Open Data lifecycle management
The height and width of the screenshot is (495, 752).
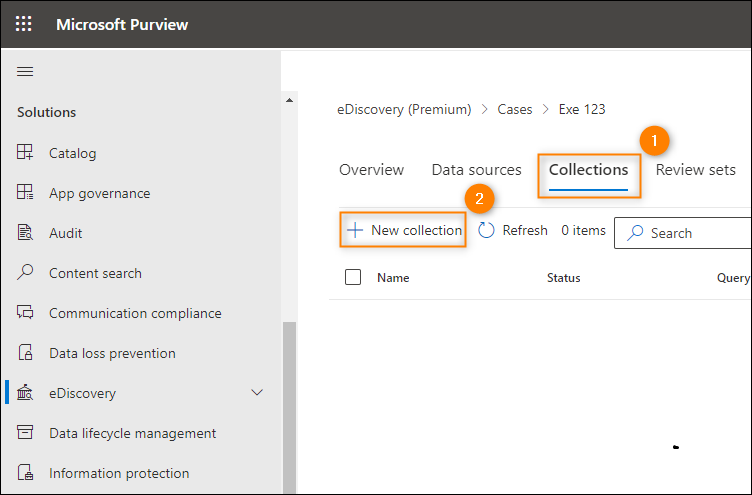pos(132,433)
